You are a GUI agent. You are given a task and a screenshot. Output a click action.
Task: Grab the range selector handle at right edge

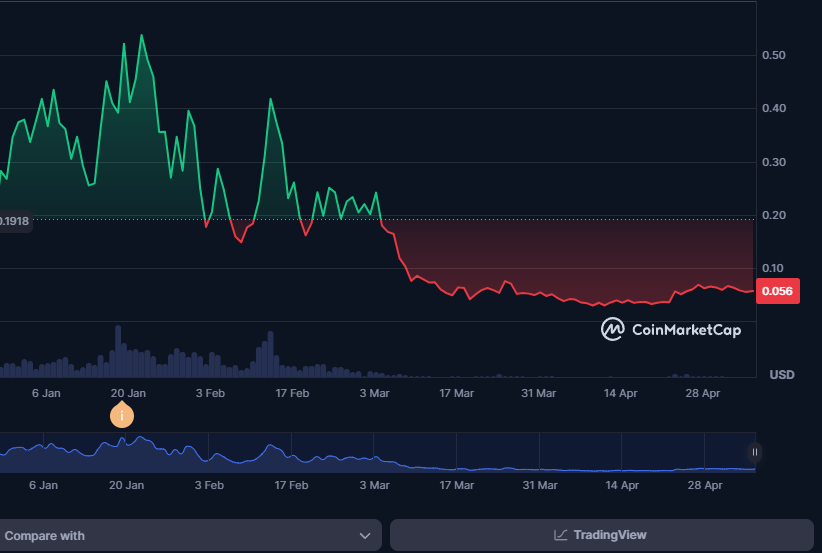pyautogui.click(x=754, y=452)
